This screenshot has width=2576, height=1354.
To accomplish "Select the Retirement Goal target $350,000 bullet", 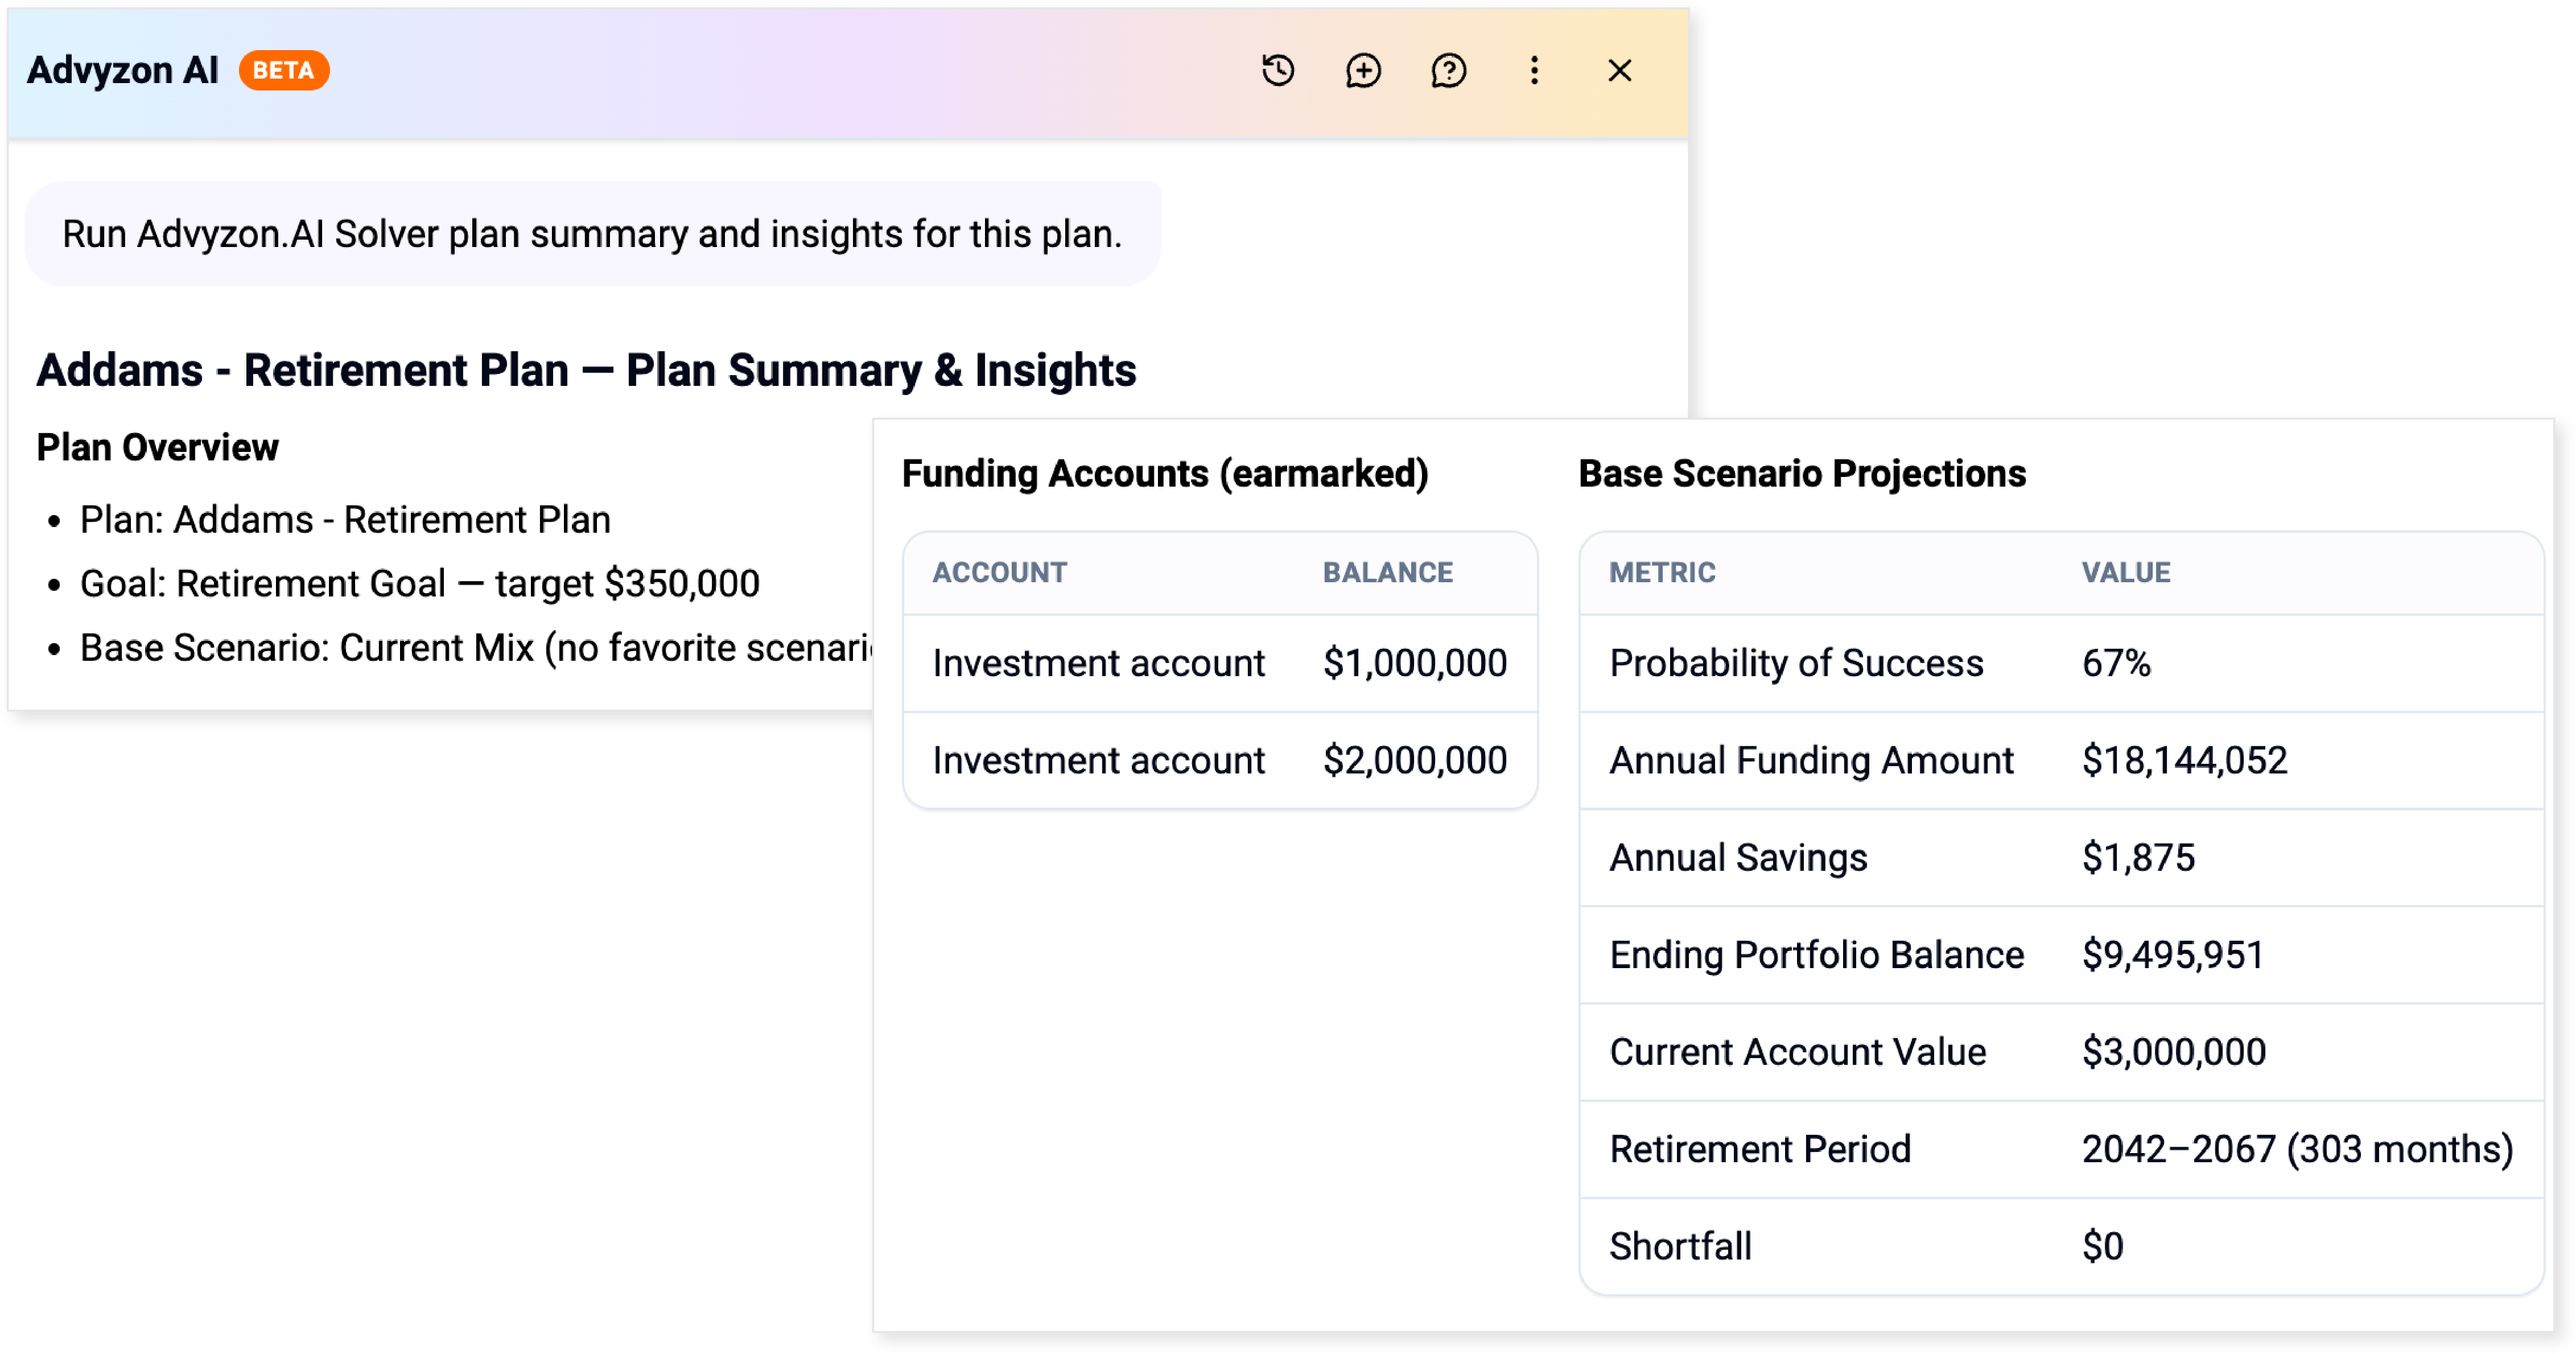I will coord(420,584).
